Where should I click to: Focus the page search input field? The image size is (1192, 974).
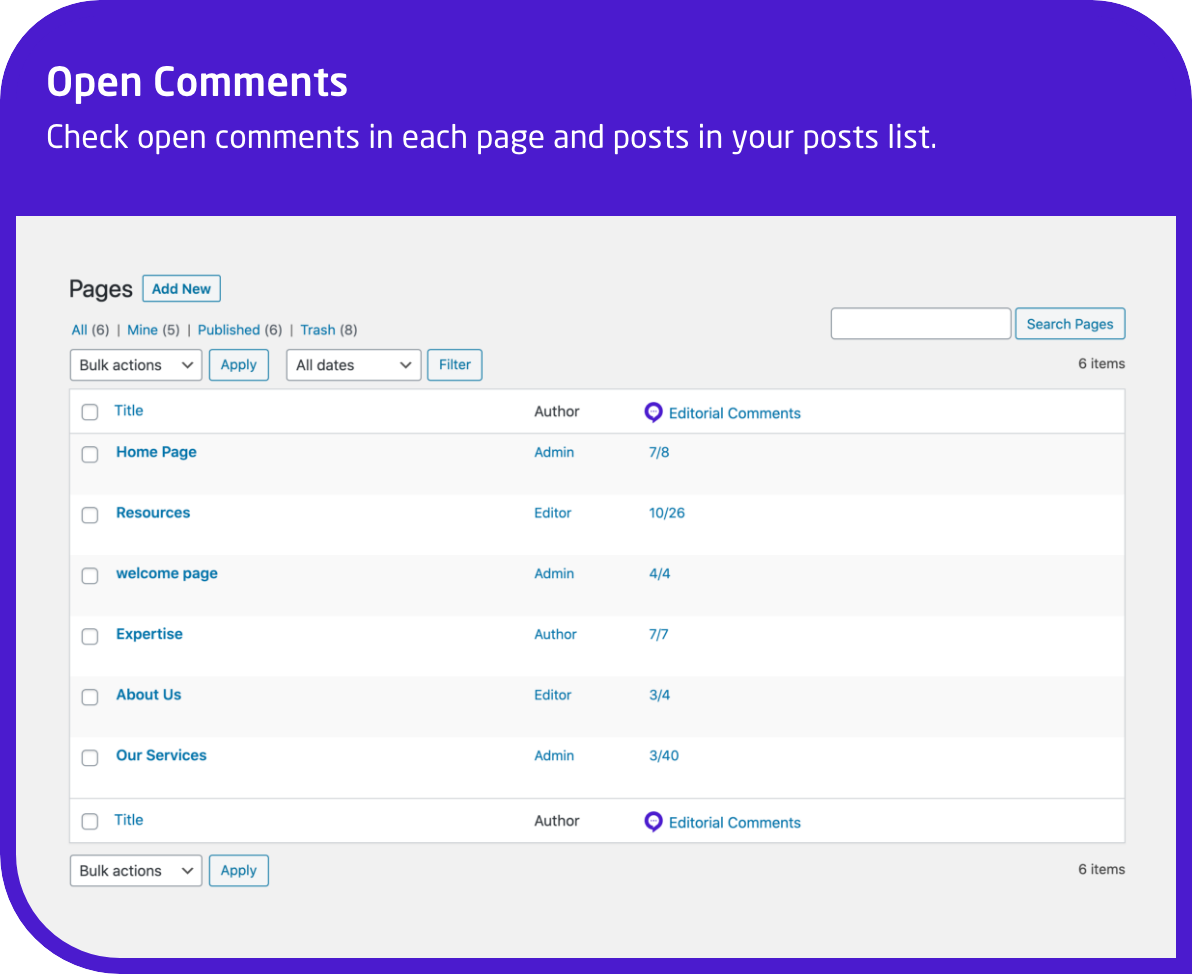[x=921, y=324]
